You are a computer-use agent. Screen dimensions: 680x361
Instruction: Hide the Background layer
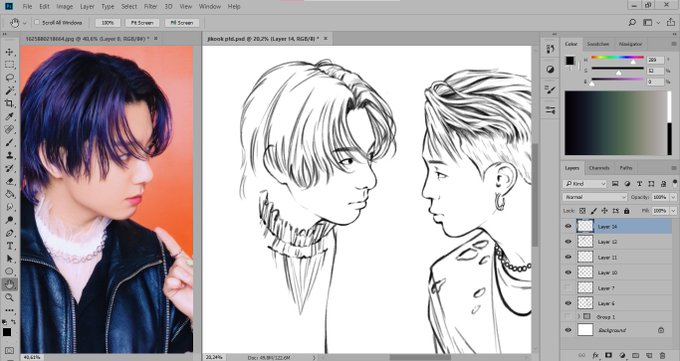point(568,330)
